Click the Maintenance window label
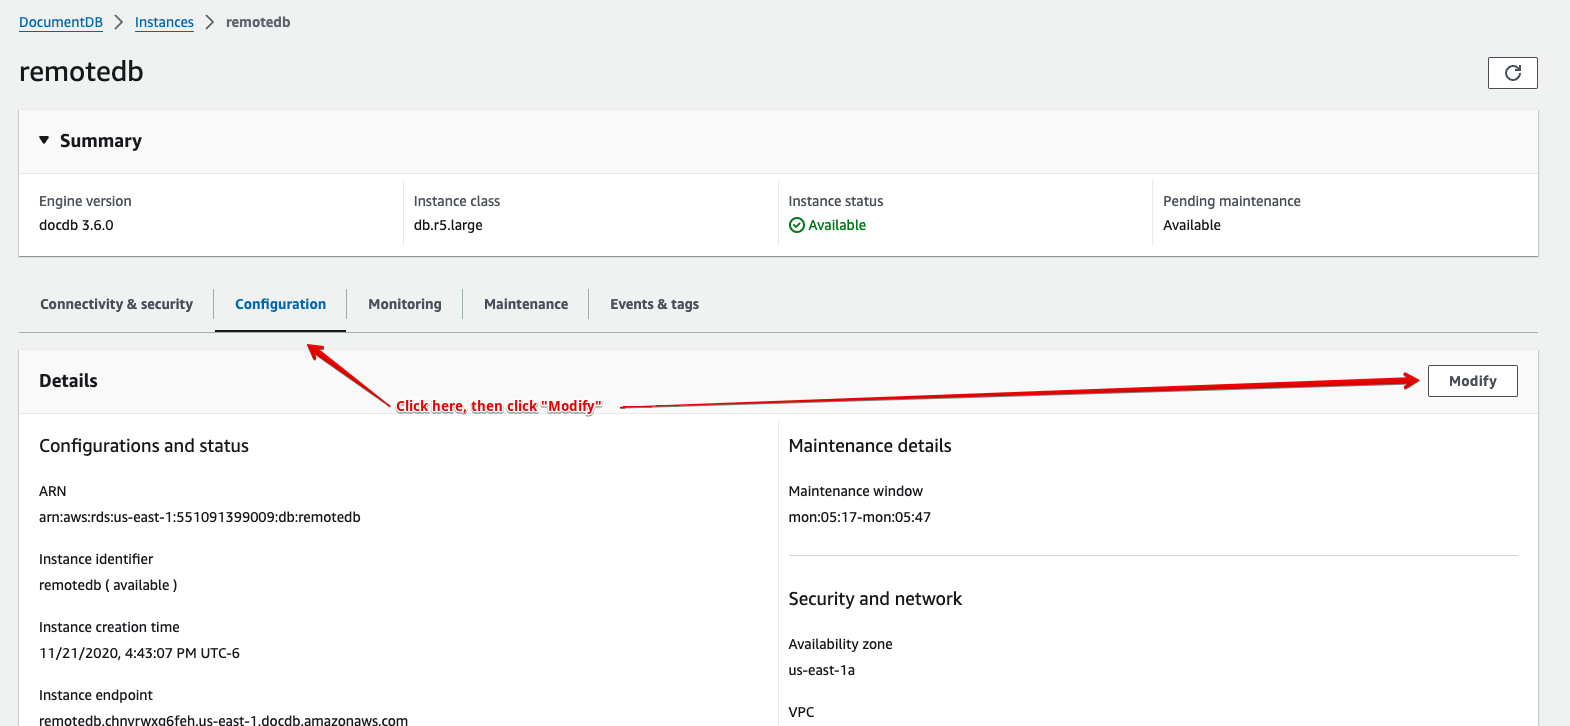Image resolution: width=1570 pixels, height=726 pixels. point(856,491)
